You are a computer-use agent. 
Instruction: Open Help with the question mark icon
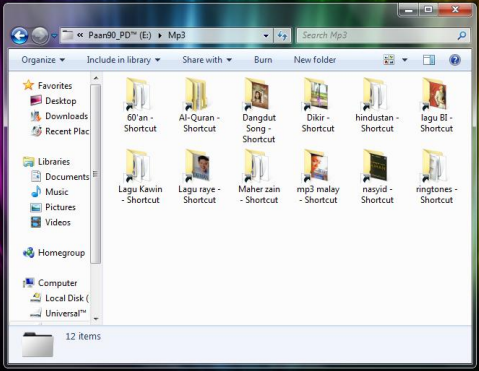point(455,60)
